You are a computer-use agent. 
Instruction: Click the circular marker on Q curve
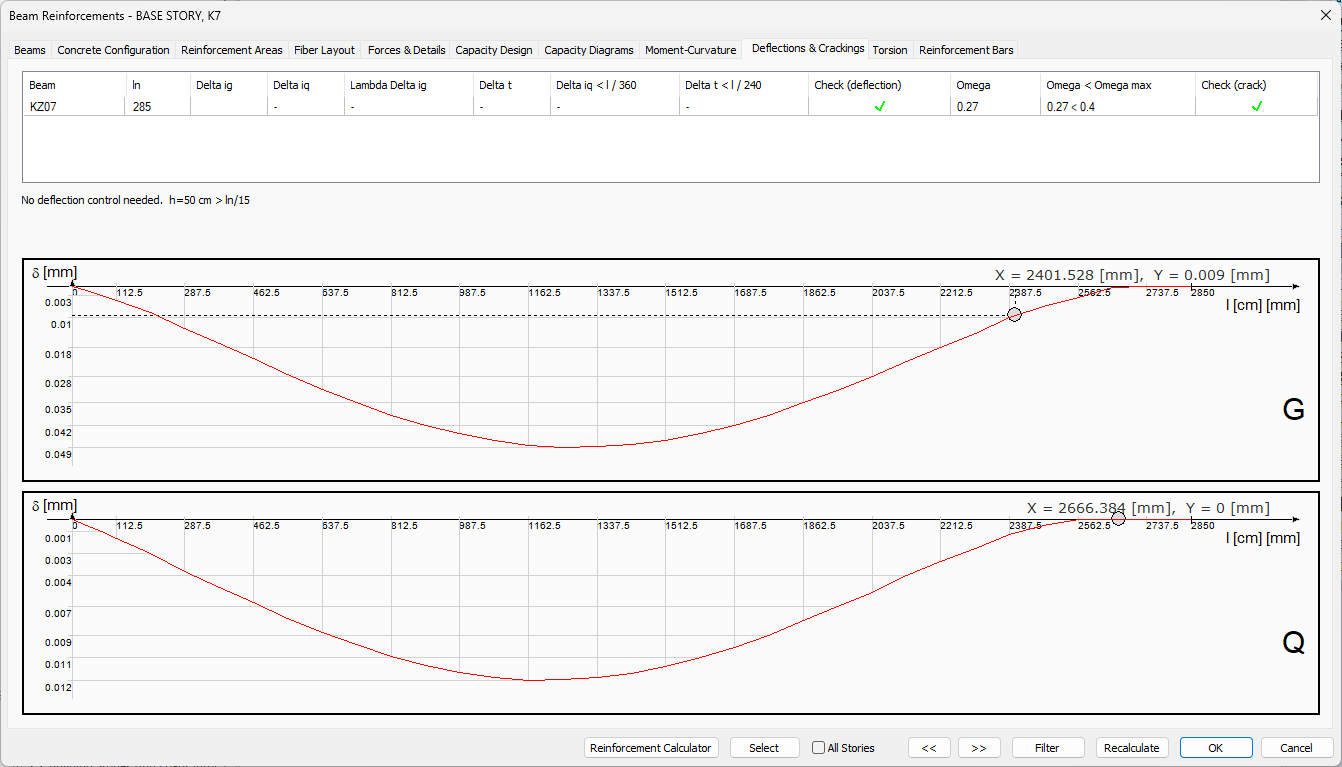point(1118,518)
